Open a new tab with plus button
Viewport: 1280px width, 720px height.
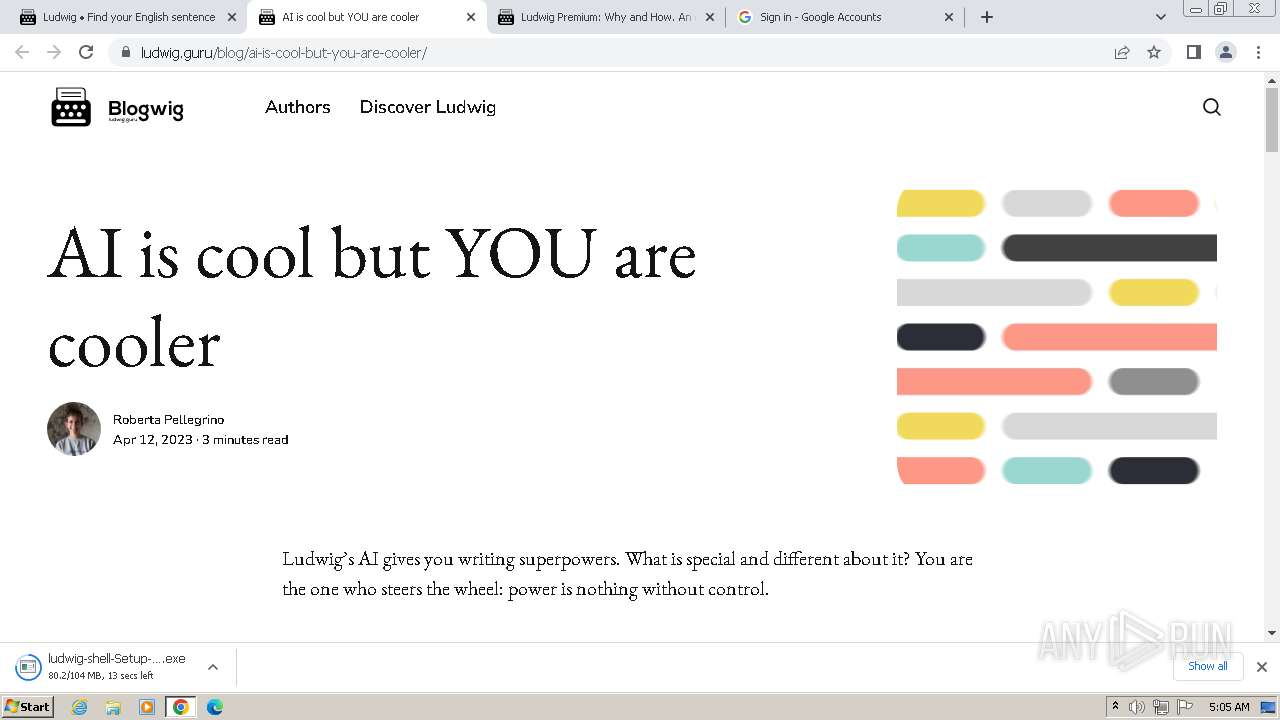coord(986,17)
